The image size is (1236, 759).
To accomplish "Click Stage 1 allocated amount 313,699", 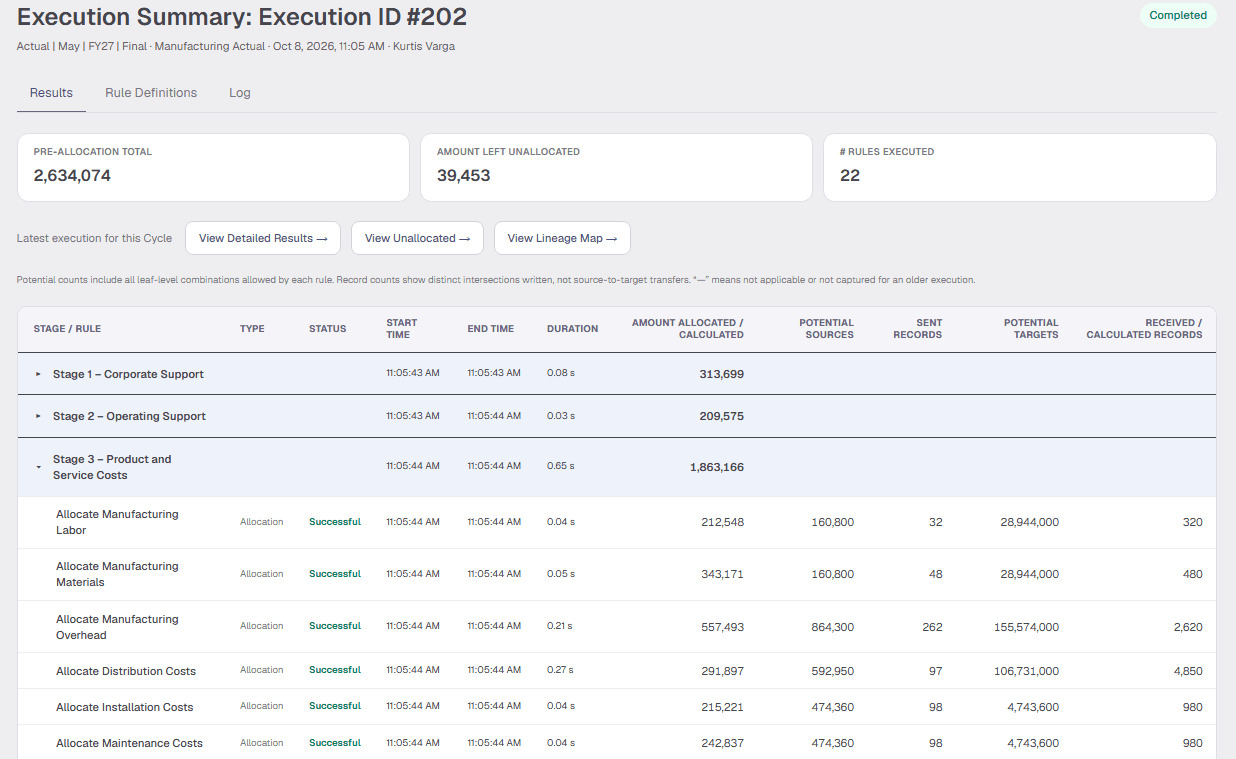I will [721, 374].
